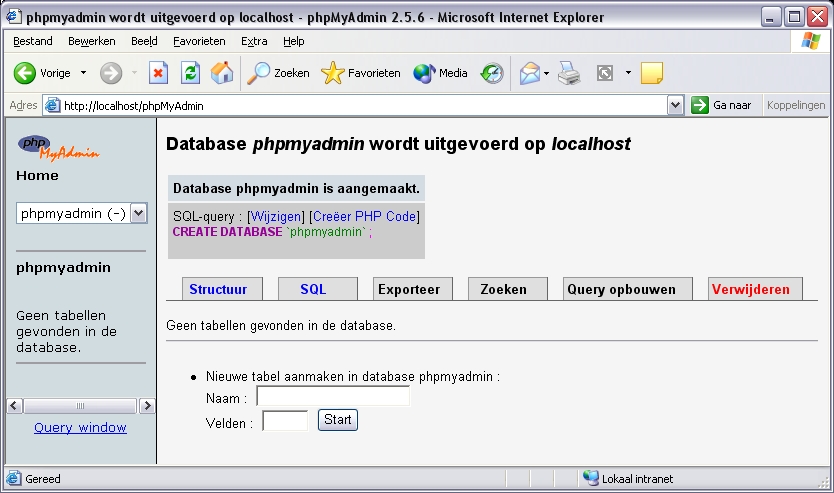Switch to the Zoeken tab
The image size is (834, 493).
[x=507, y=289]
